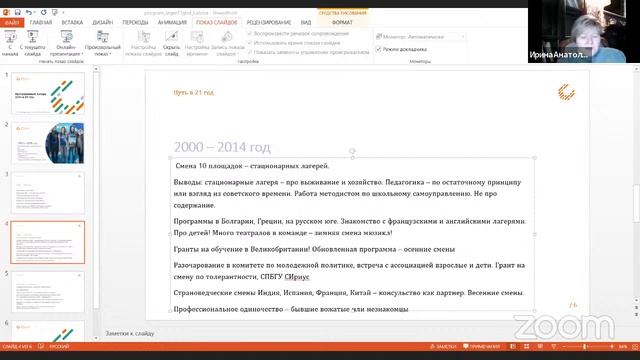Image resolution: width=640 pixels, height=360 pixels.
Task: Click 'РУССКИЙ' language in status bar
Action: click(59, 347)
